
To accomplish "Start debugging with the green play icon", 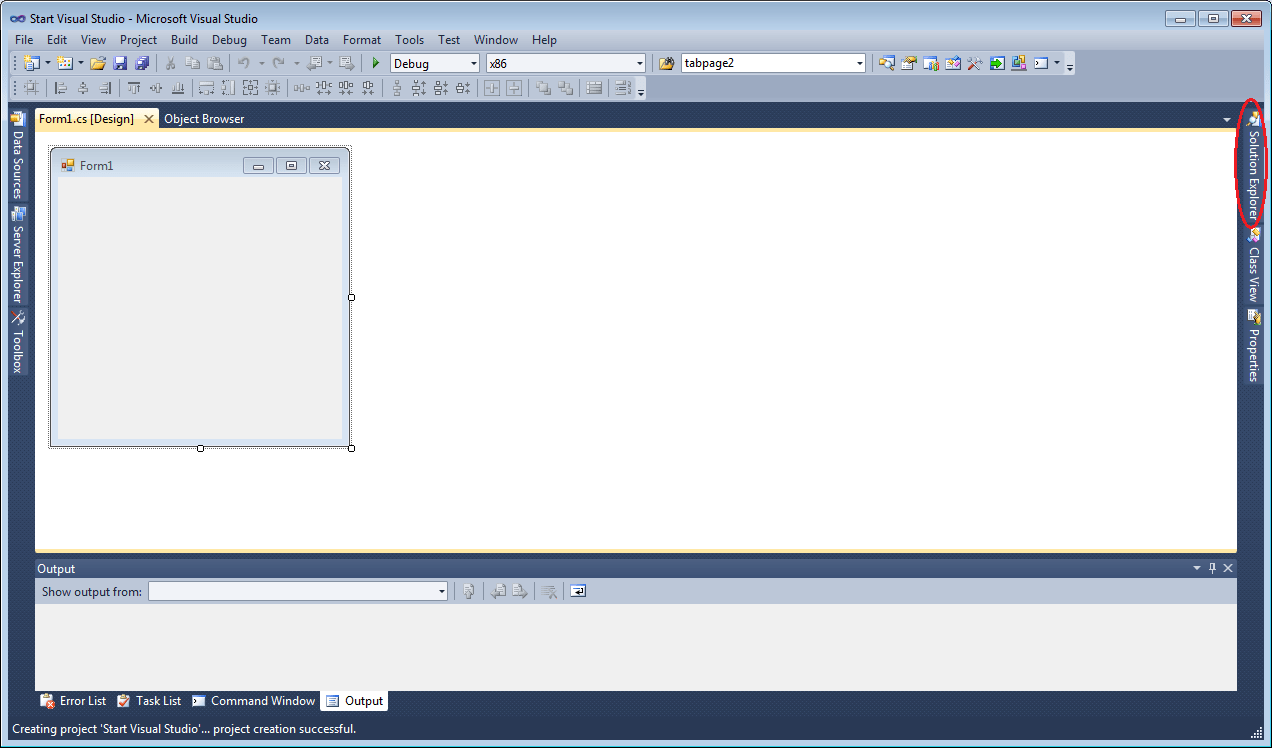I will click(x=375, y=63).
